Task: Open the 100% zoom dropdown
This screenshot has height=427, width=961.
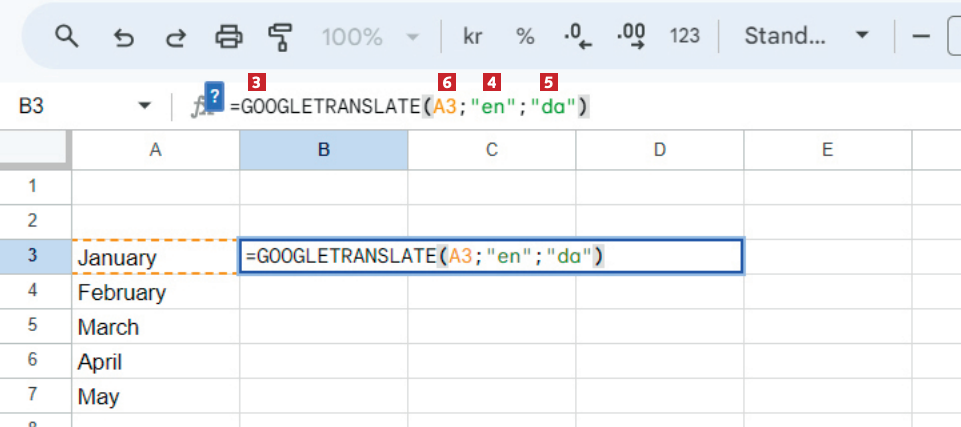Action: pyautogui.click(x=370, y=37)
